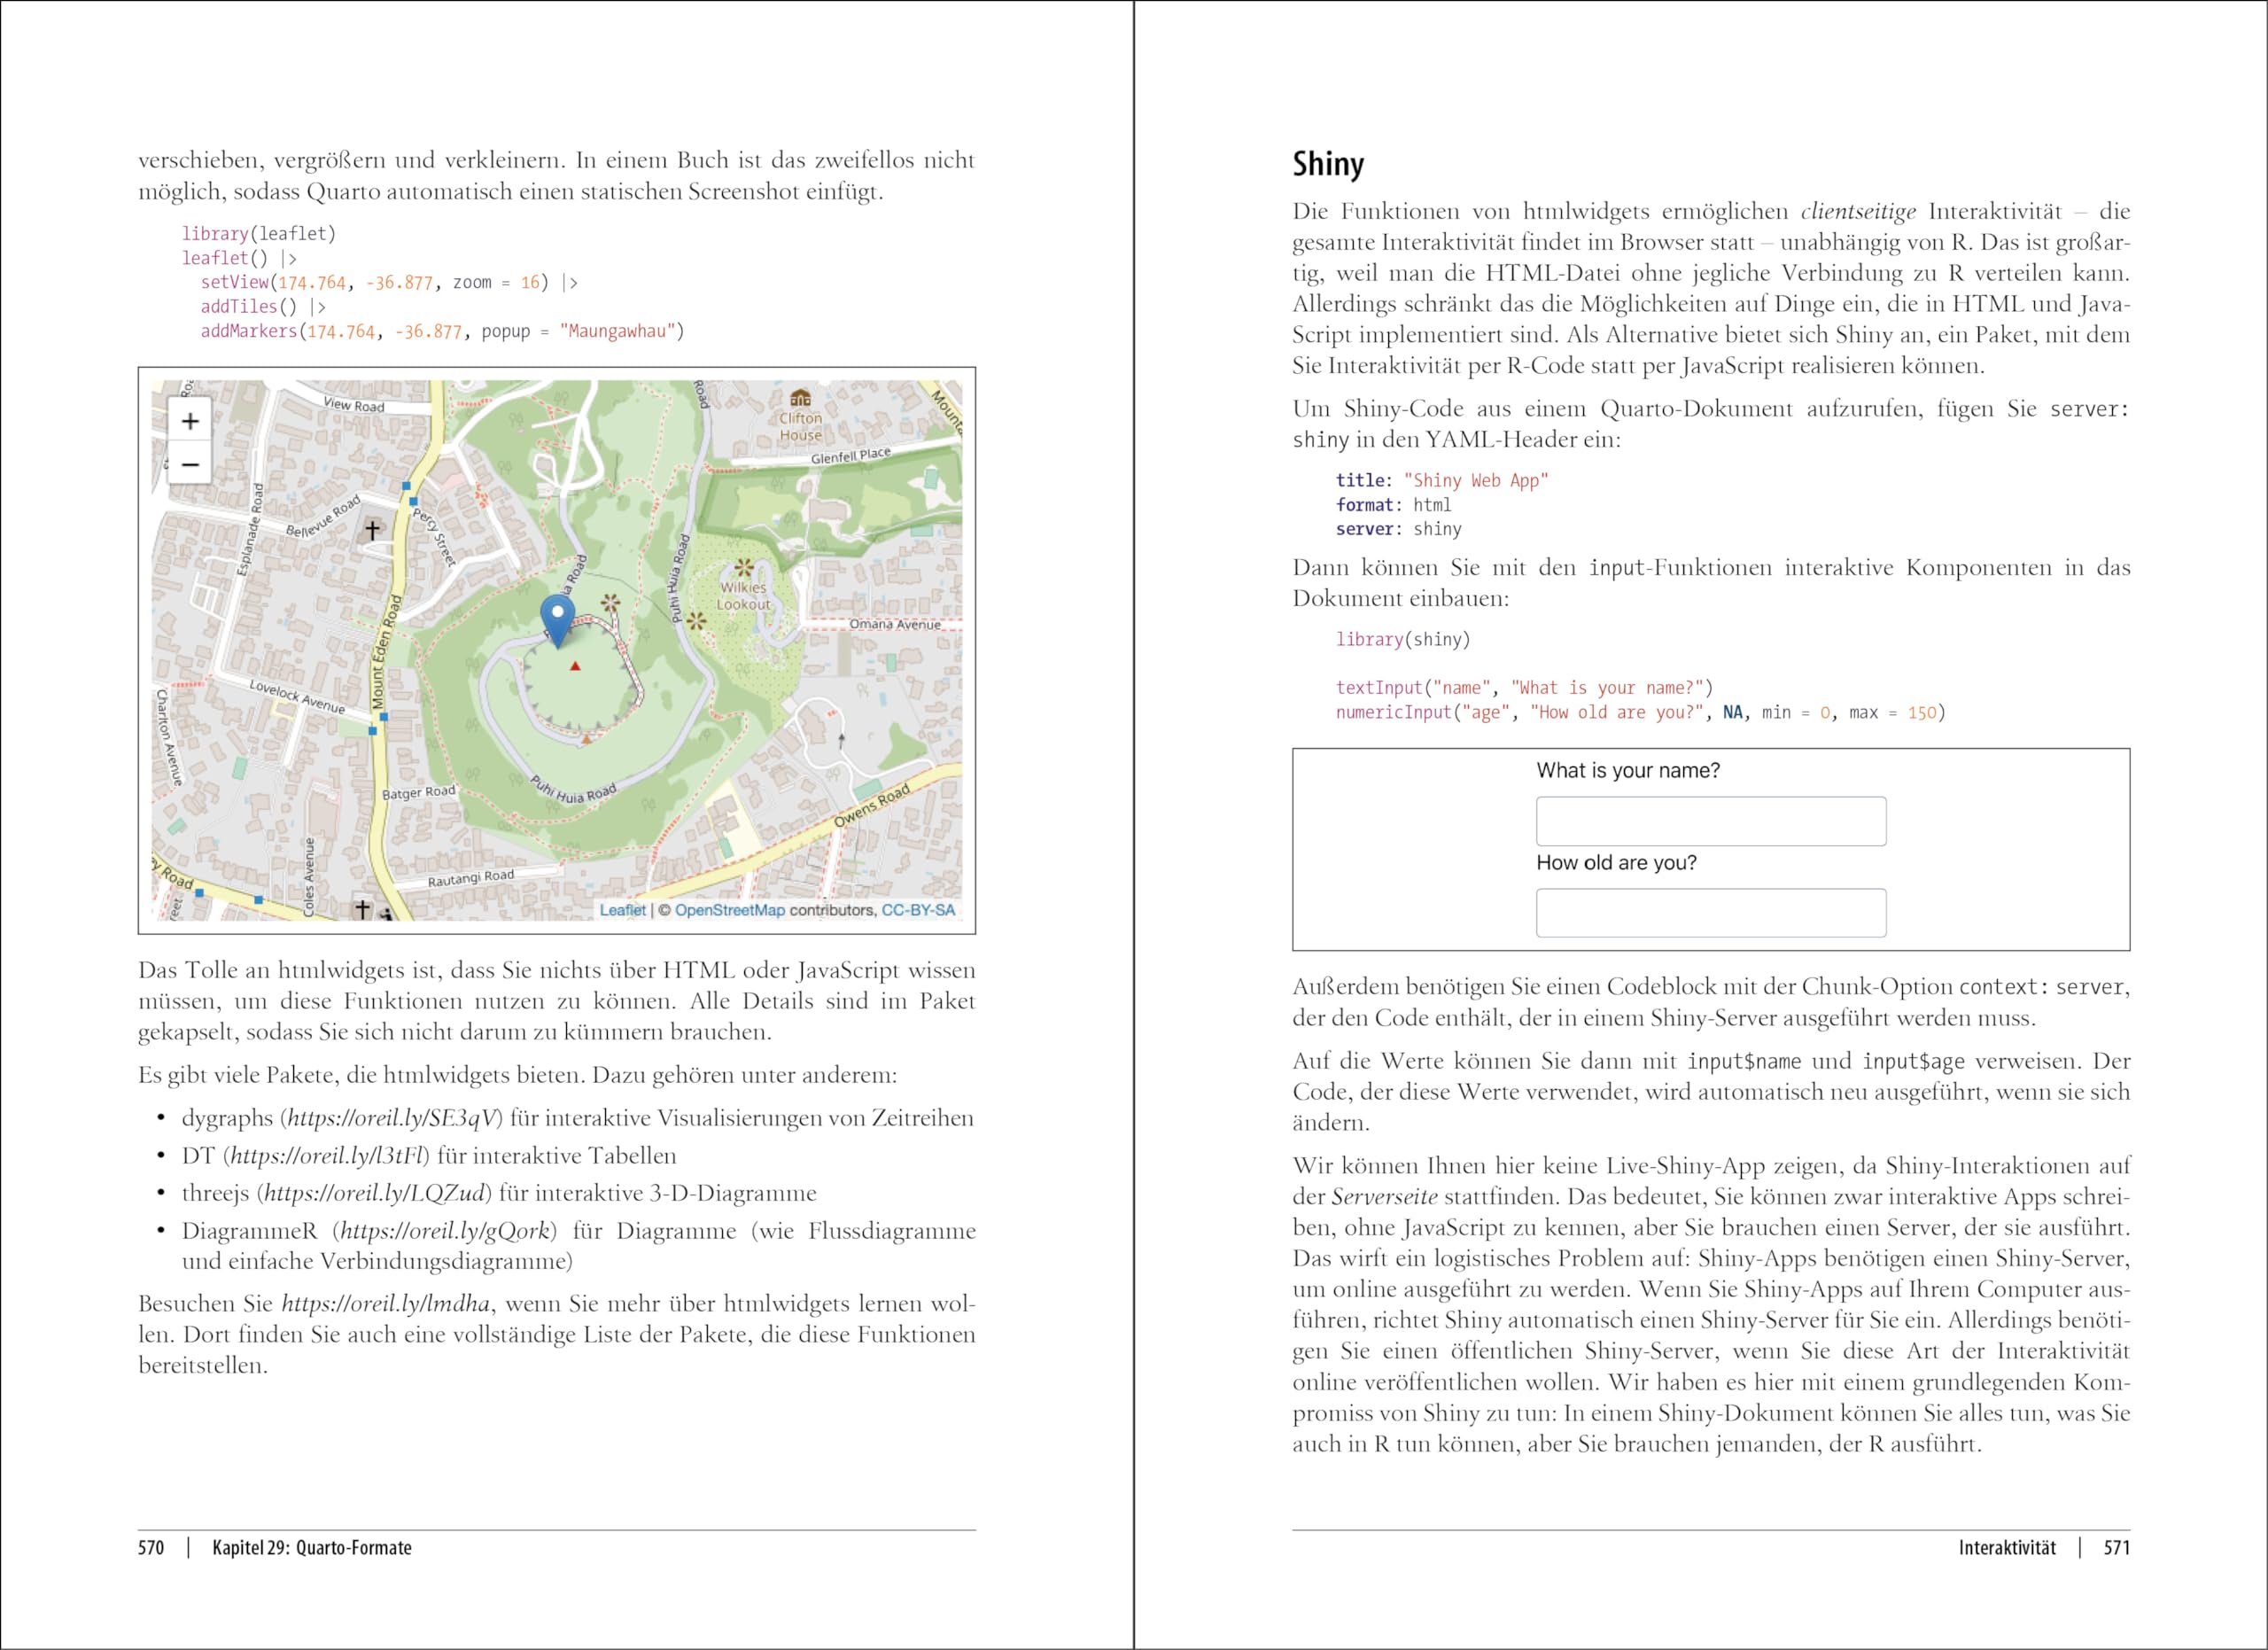The height and width of the screenshot is (1650, 2268).
Task: Click the 'Lovelock Avenue' map label
Action: [297, 697]
